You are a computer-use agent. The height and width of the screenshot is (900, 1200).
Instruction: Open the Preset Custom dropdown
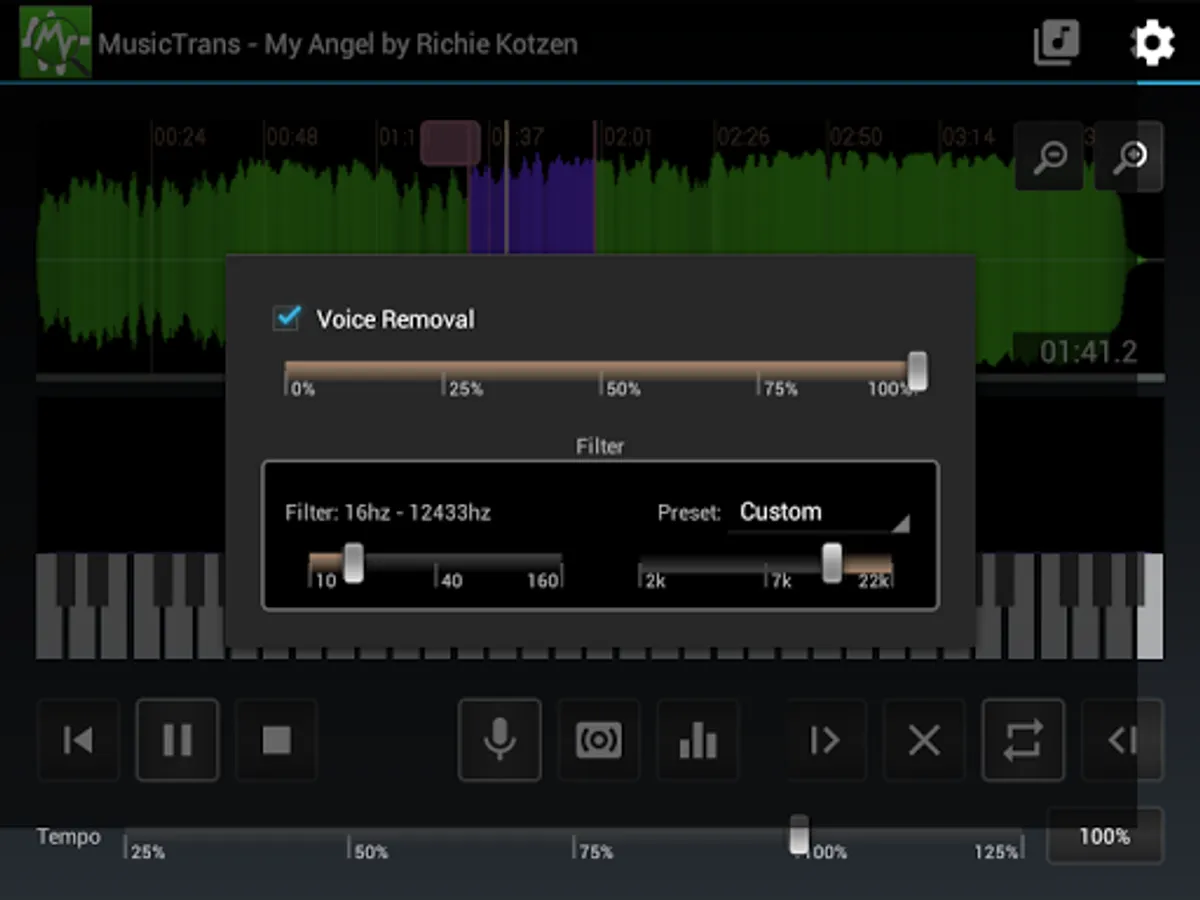(x=819, y=513)
